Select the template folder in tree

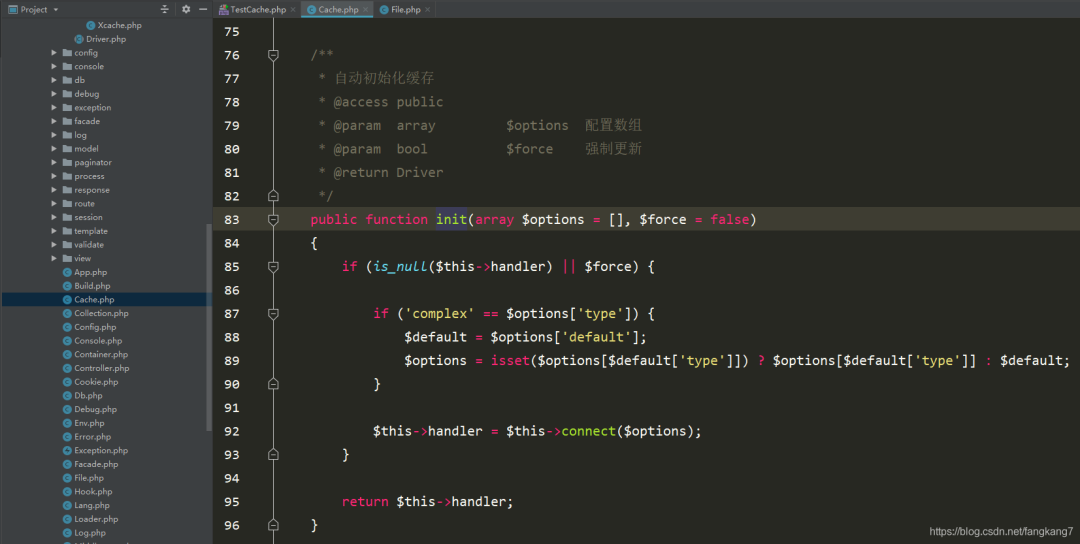pos(91,231)
